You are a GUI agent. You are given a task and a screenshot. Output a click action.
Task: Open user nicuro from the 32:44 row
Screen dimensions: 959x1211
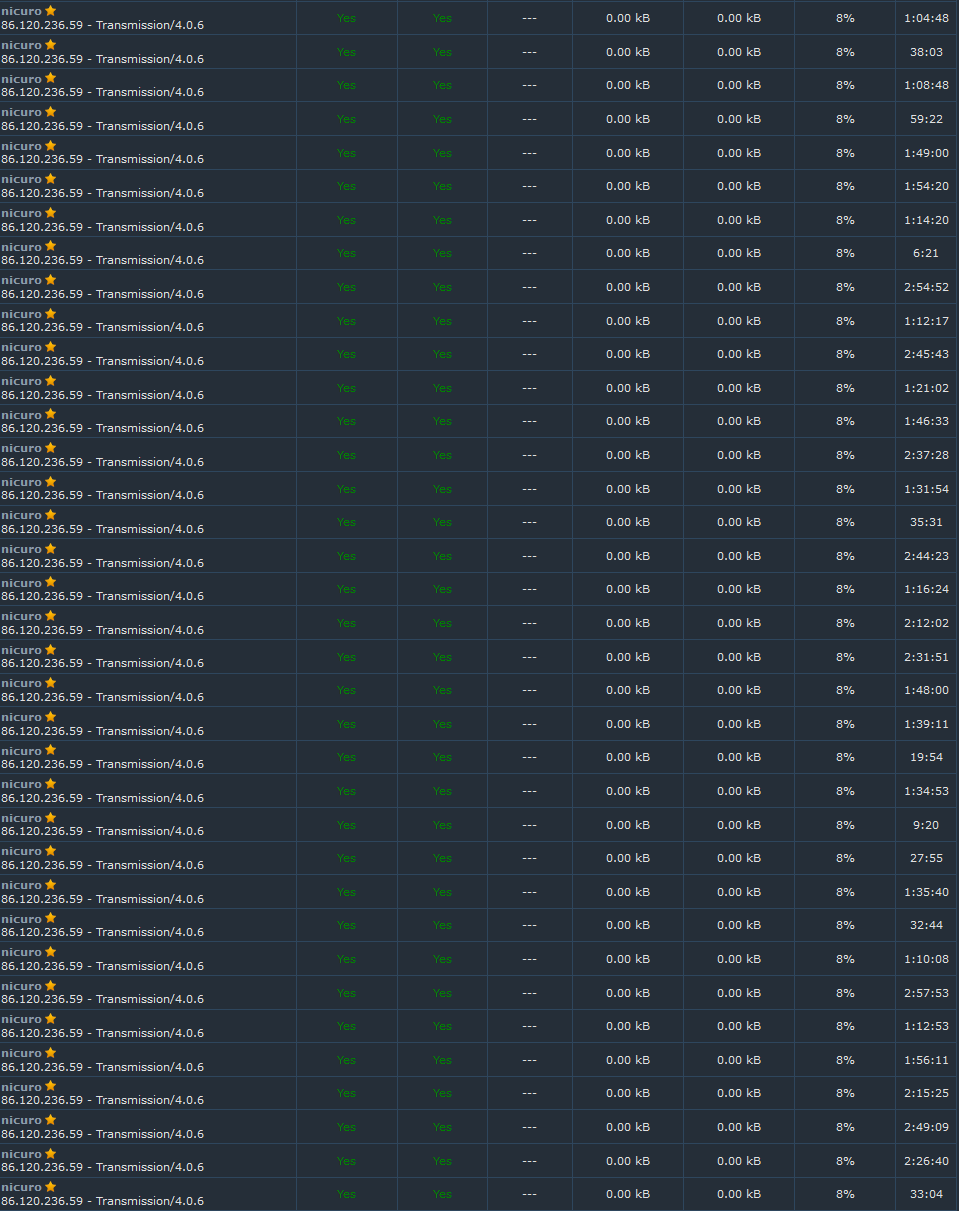tap(21, 919)
